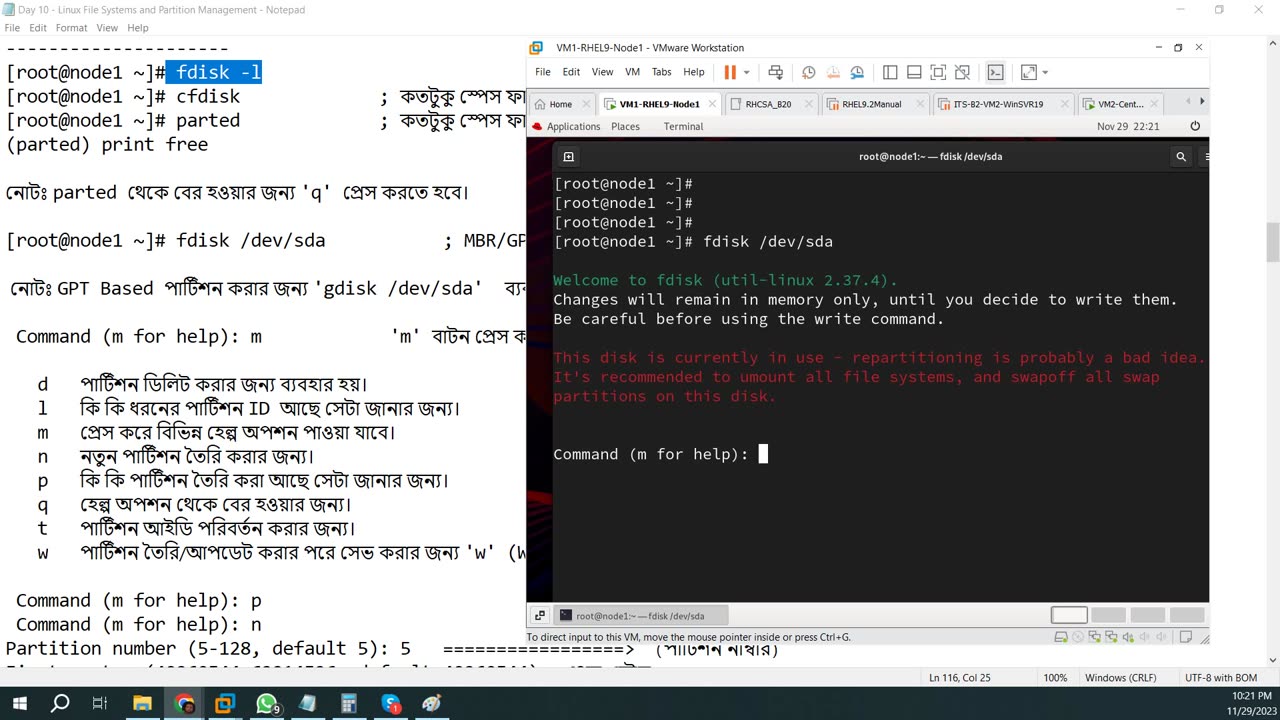This screenshot has width=1280, height=720.
Task: Click the VMware hard disk status icon
Action: pyautogui.click(x=1061, y=637)
